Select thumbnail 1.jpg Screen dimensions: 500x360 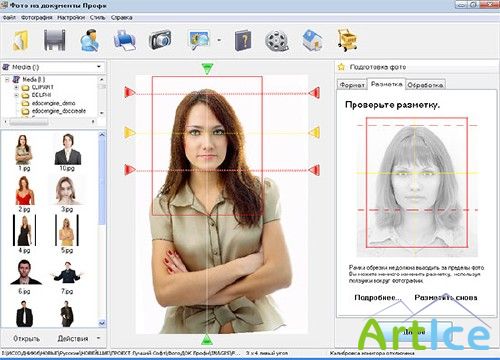(x=24, y=153)
